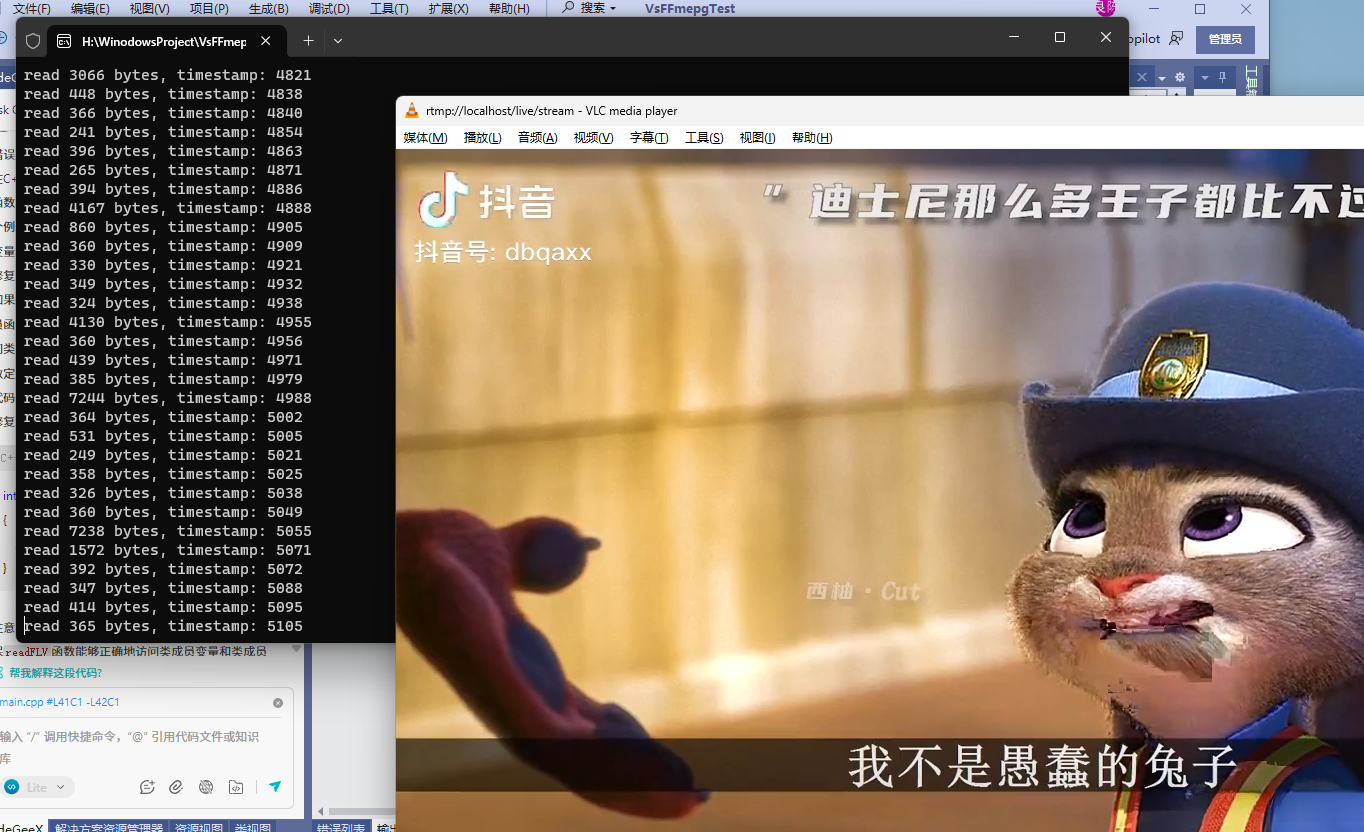Open VLC's 媒体(M) menu
This screenshot has height=832, width=1364.
point(424,137)
